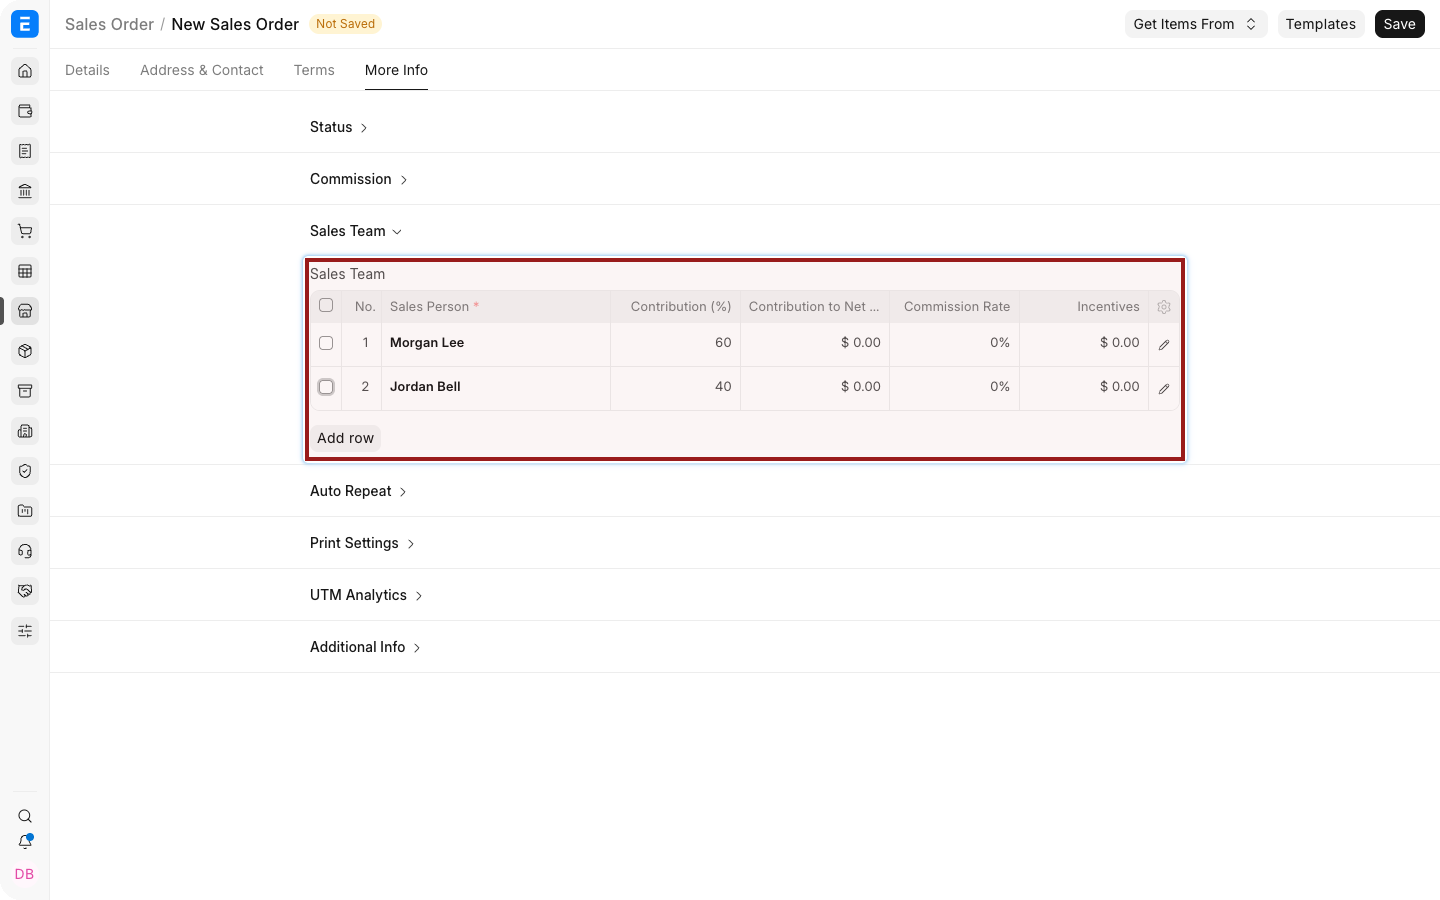Open the headset support sidebar icon

pyautogui.click(x=25, y=551)
